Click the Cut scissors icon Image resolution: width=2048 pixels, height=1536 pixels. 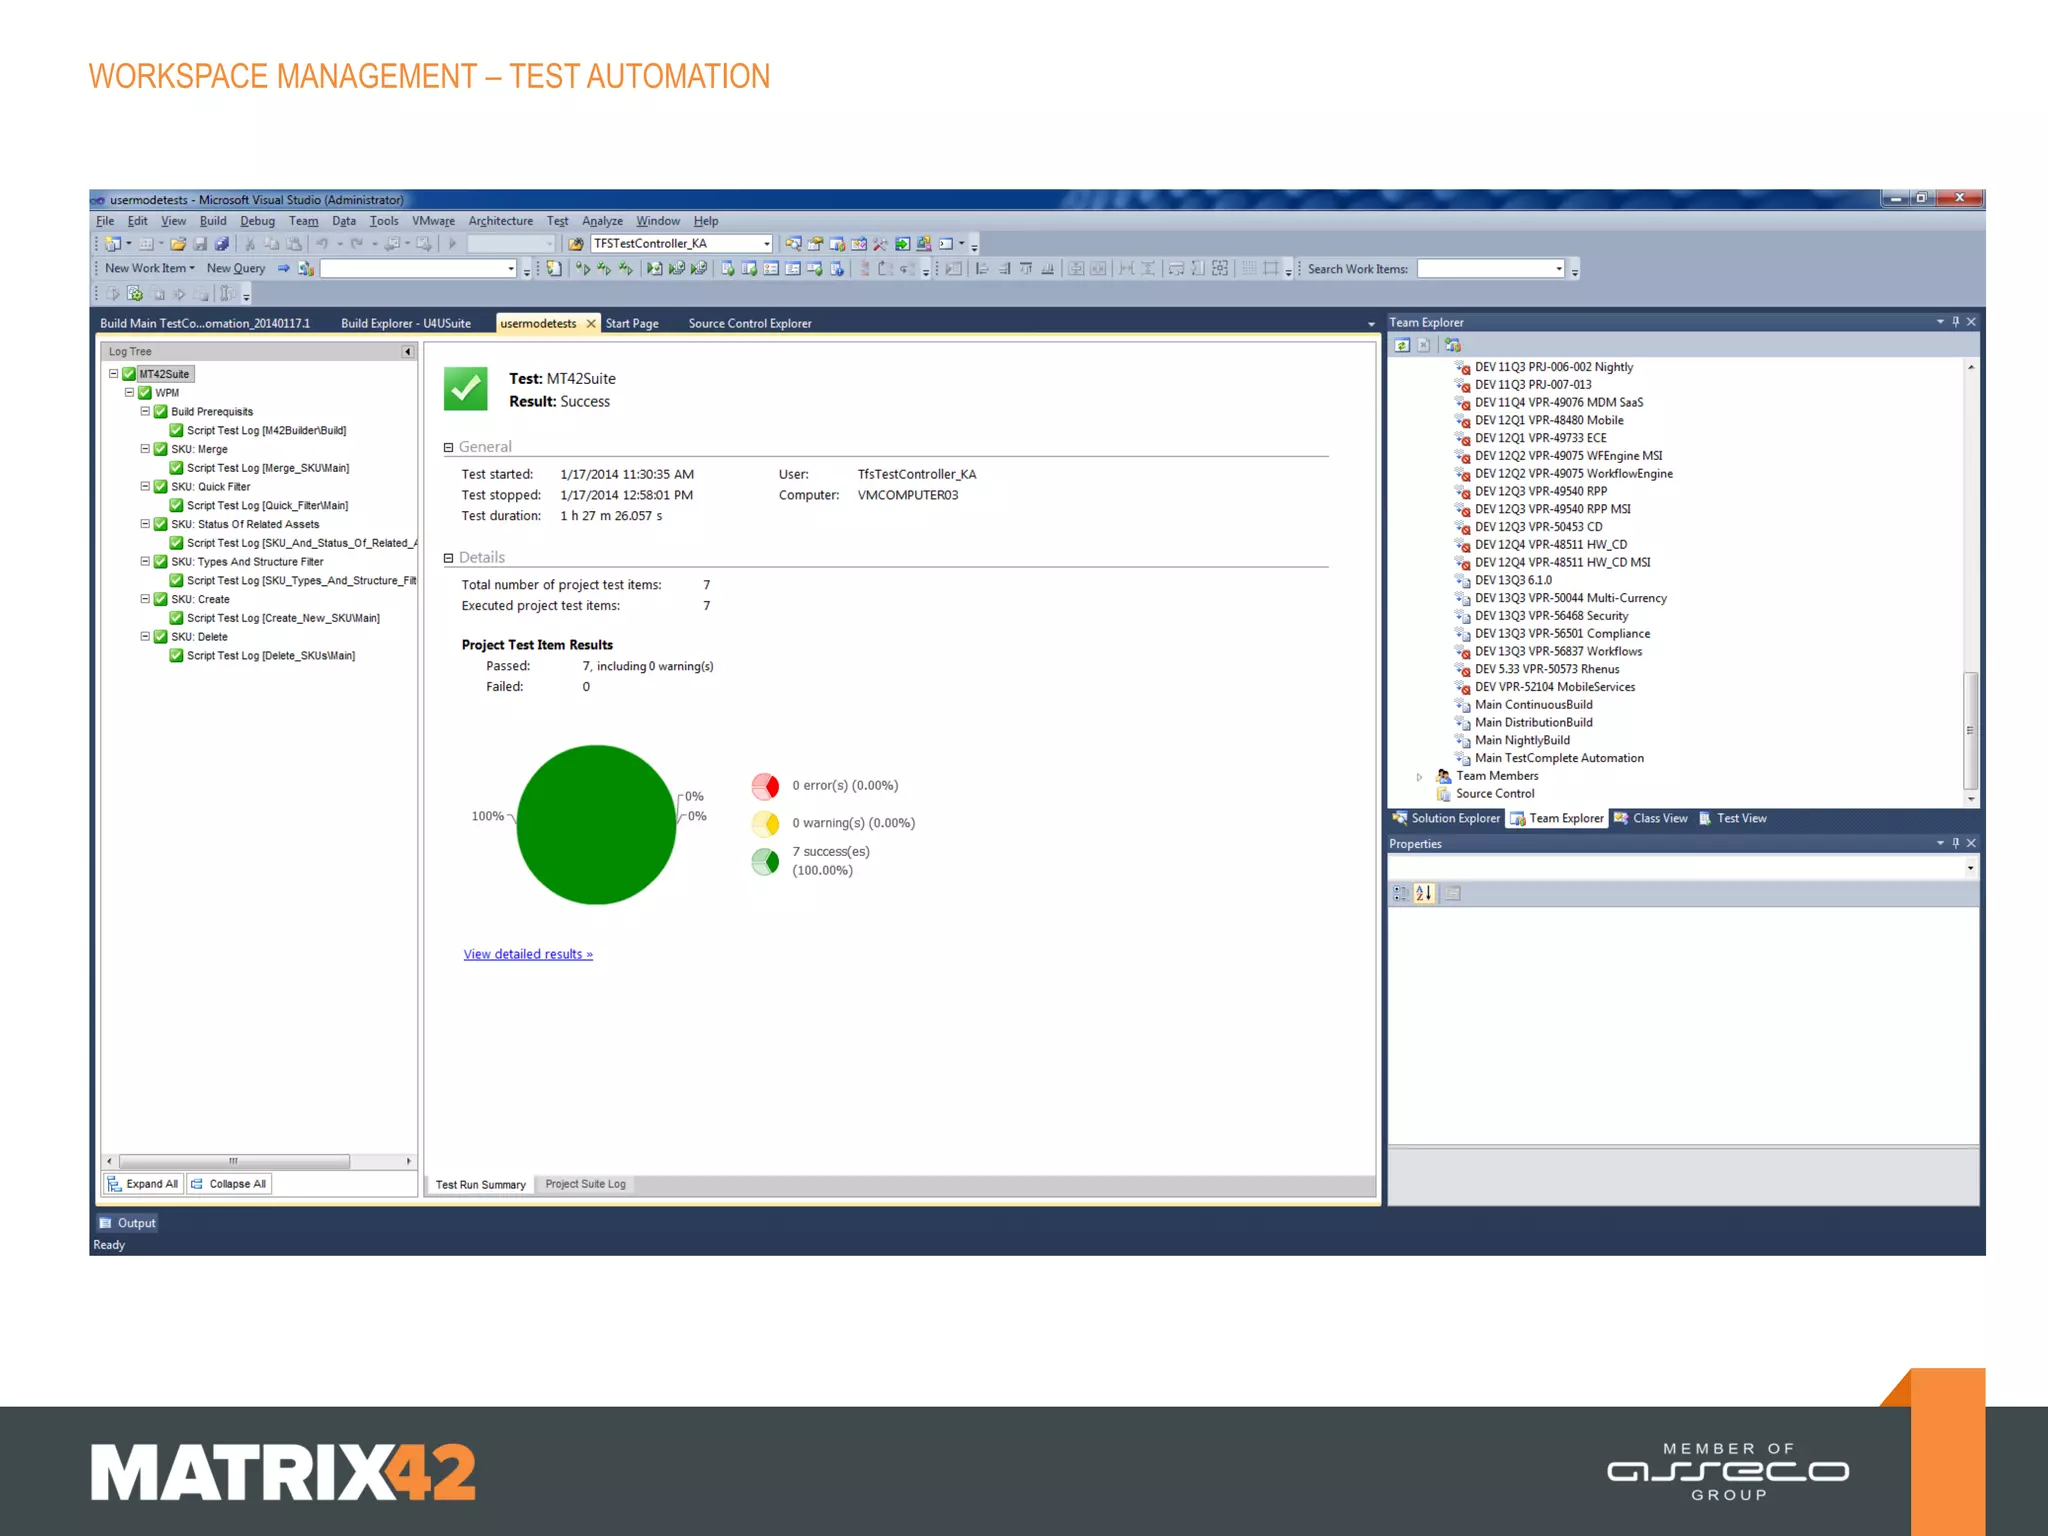click(x=250, y=244)
